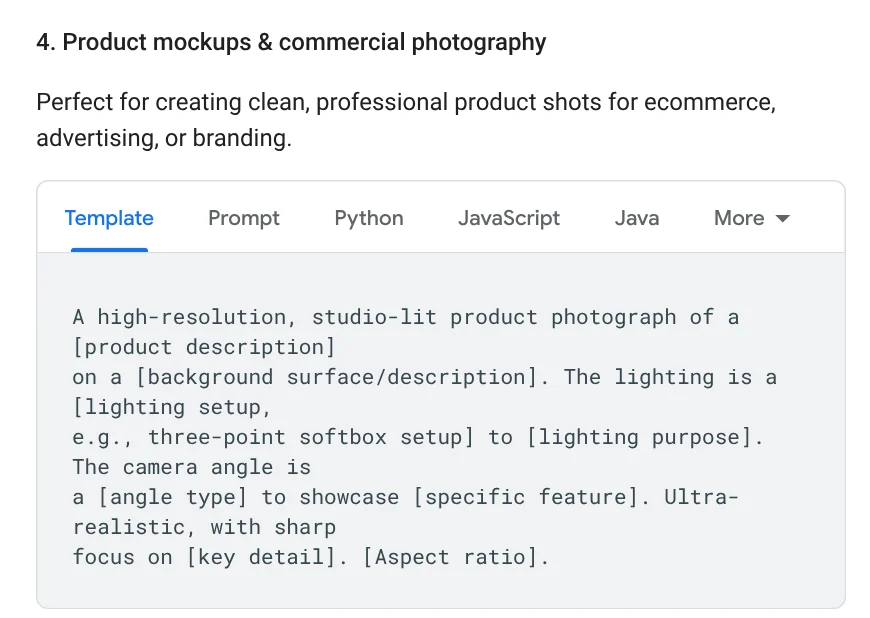Click the text 'Perfect for creating clean, professional product shots'

318,103
